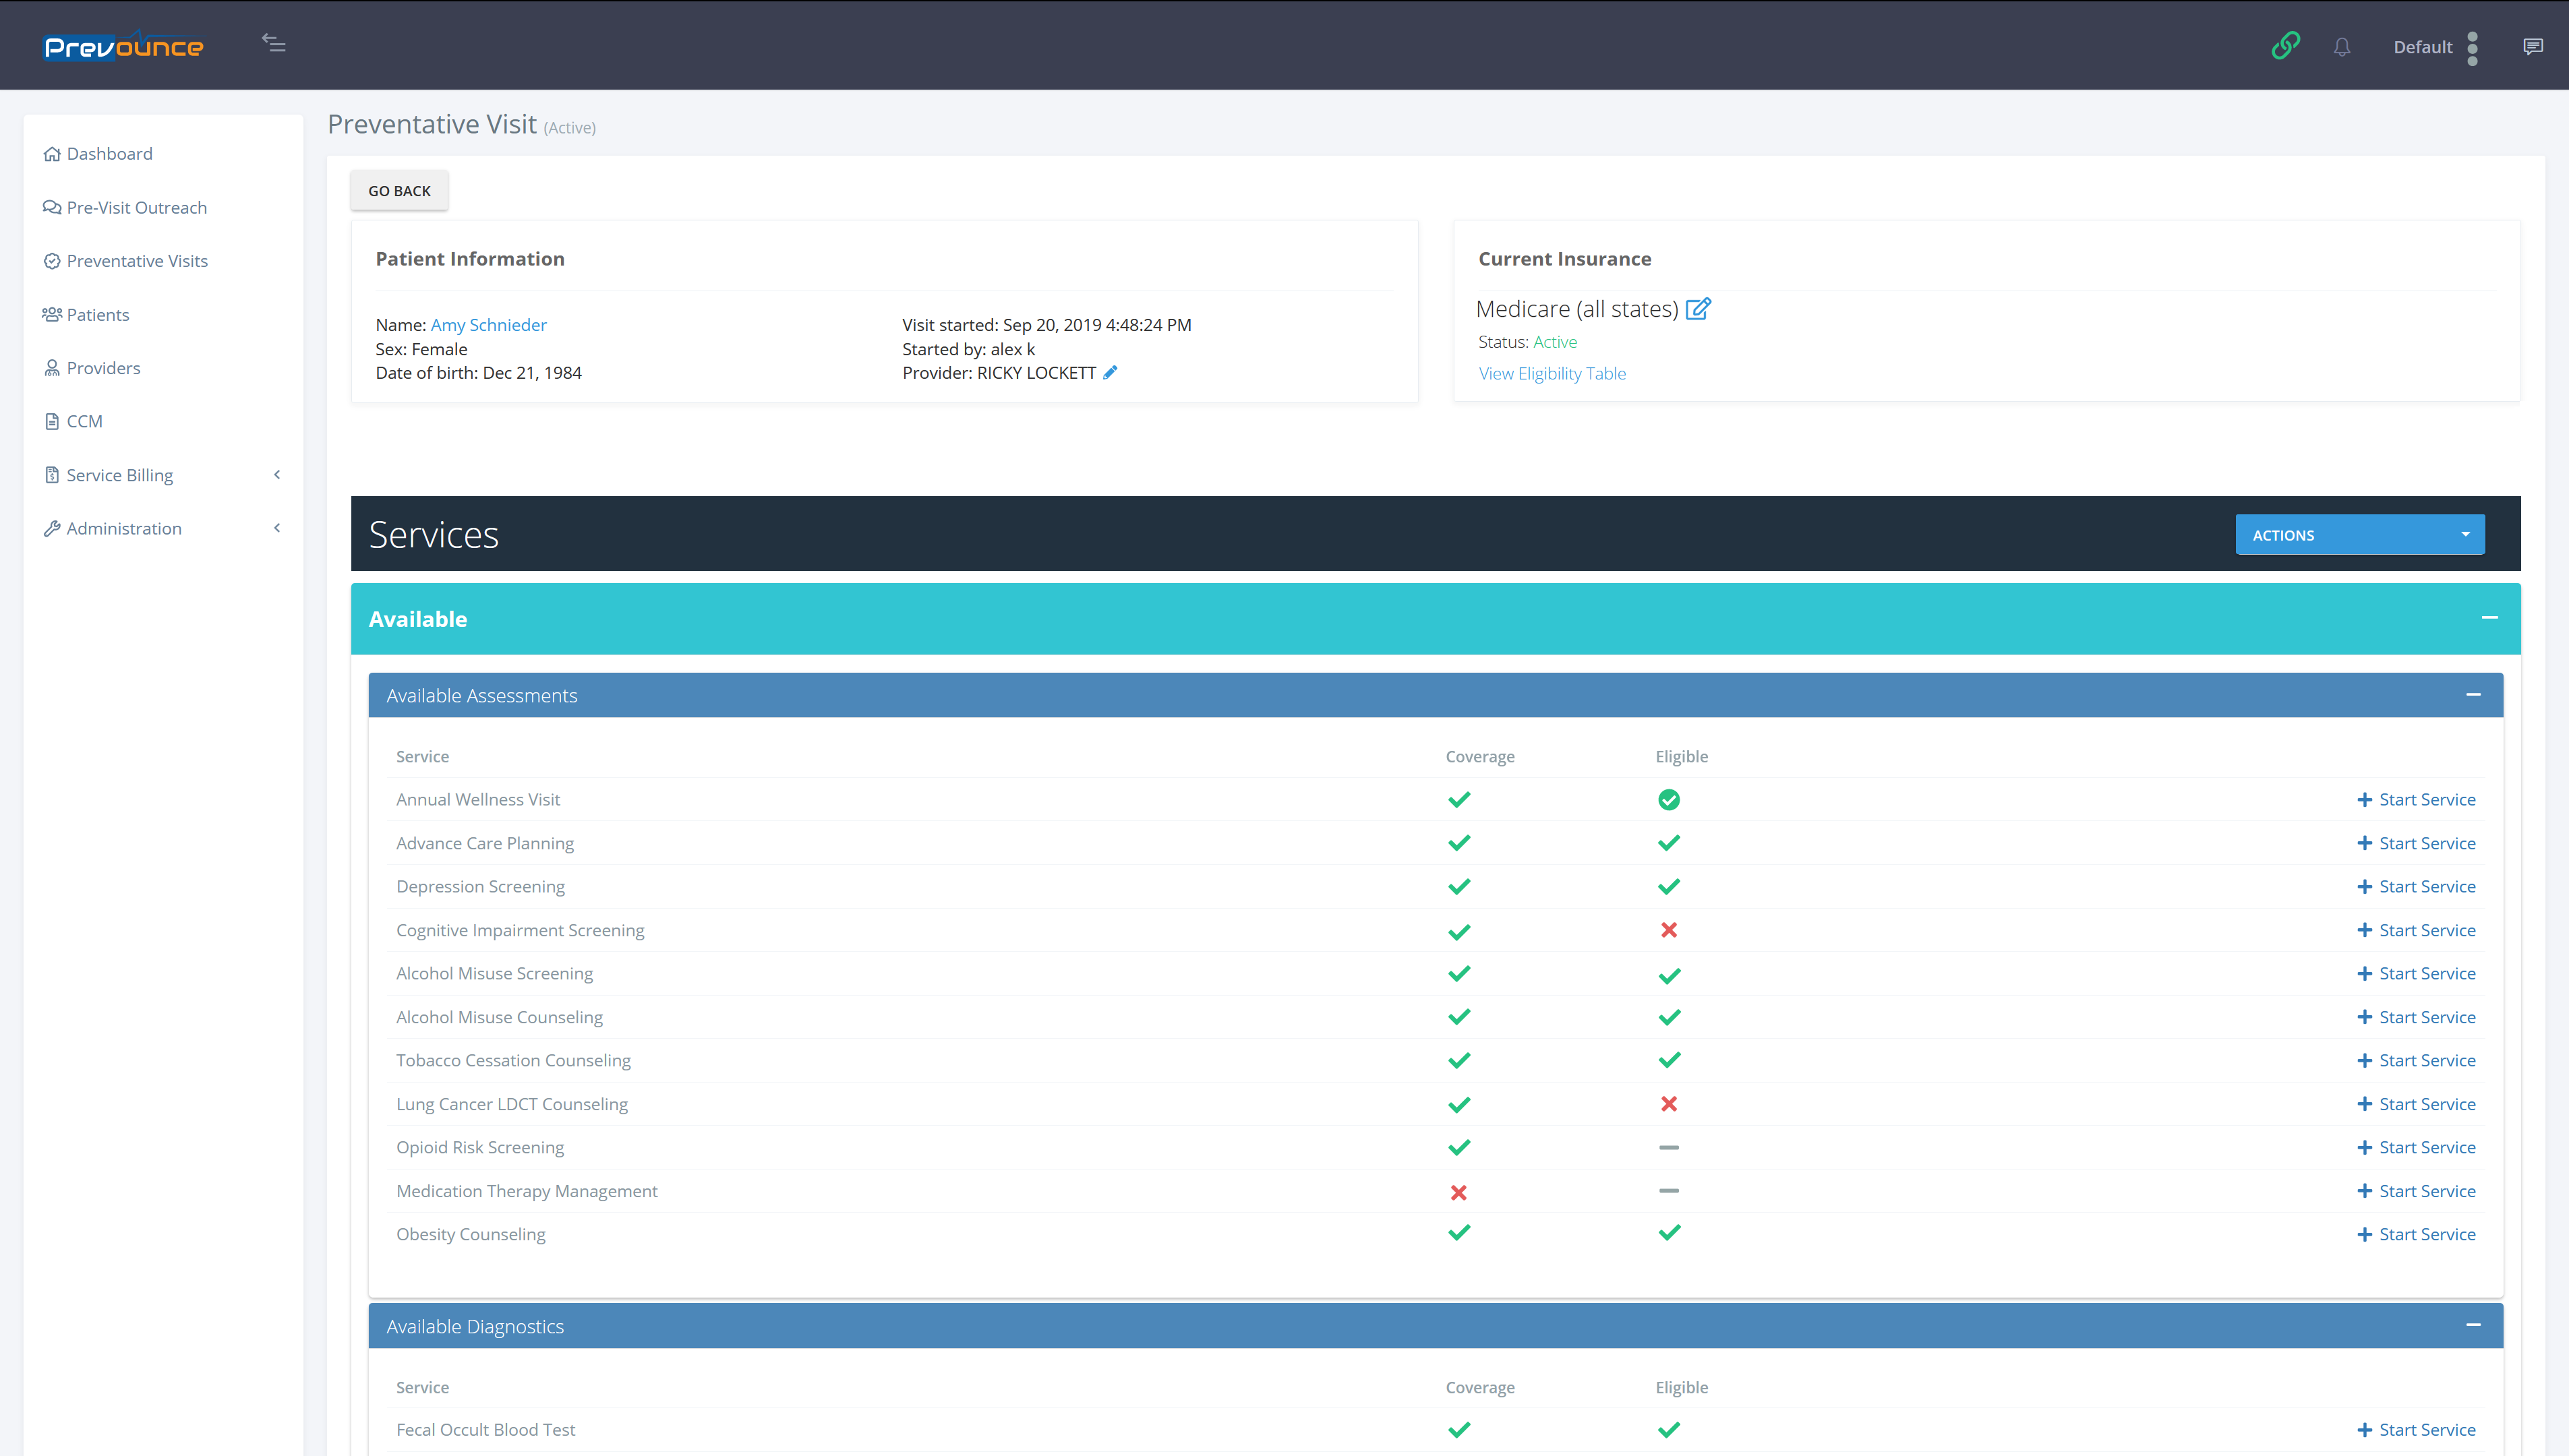Open the notifications bell
The height and width of the screenshot is (1456, 2569).
coord(2342,47)
